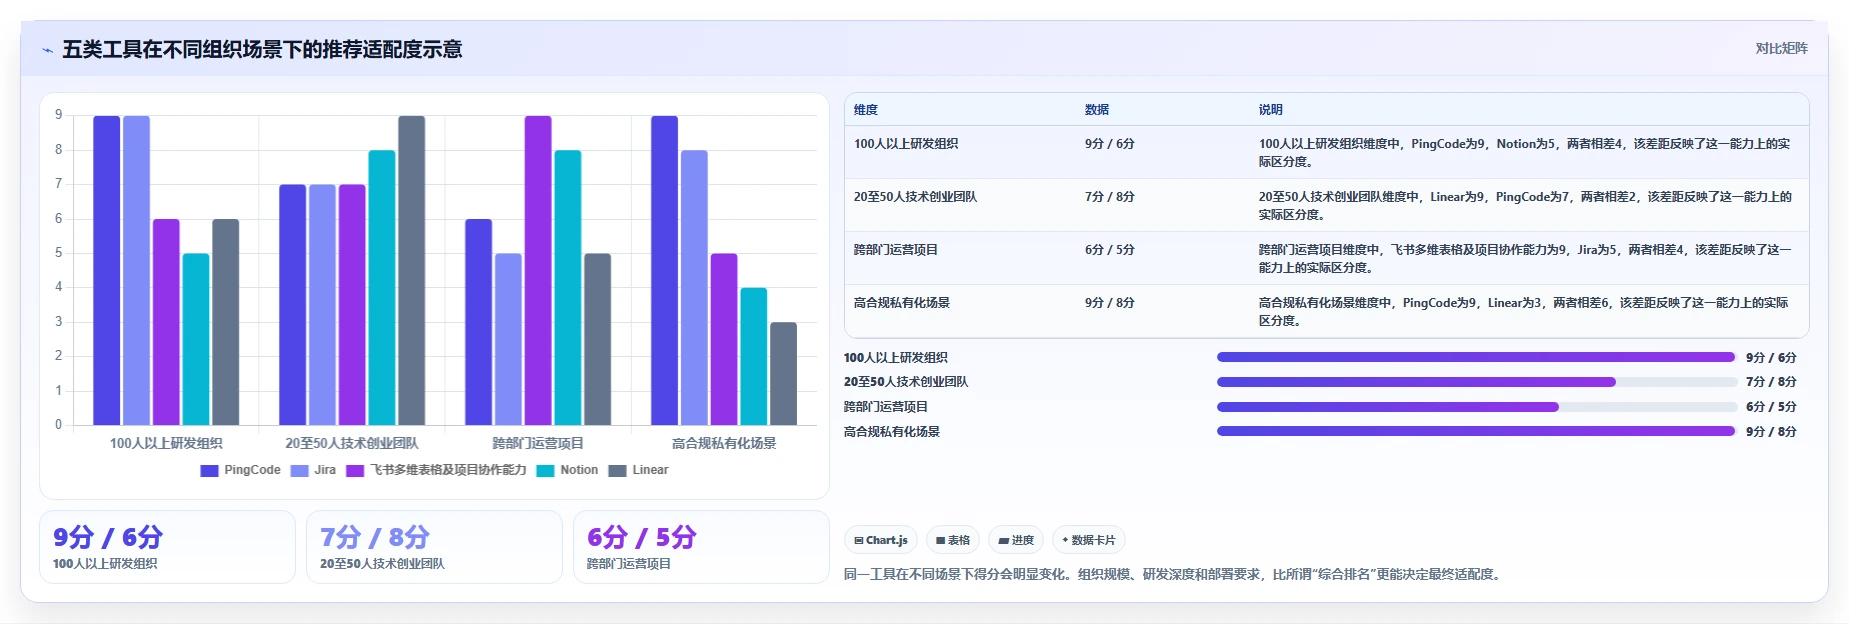Click 6分 / 5分 in the table's 数据 column
This screenshot has height=624, width=1849.
click(x=1110, y=250)
